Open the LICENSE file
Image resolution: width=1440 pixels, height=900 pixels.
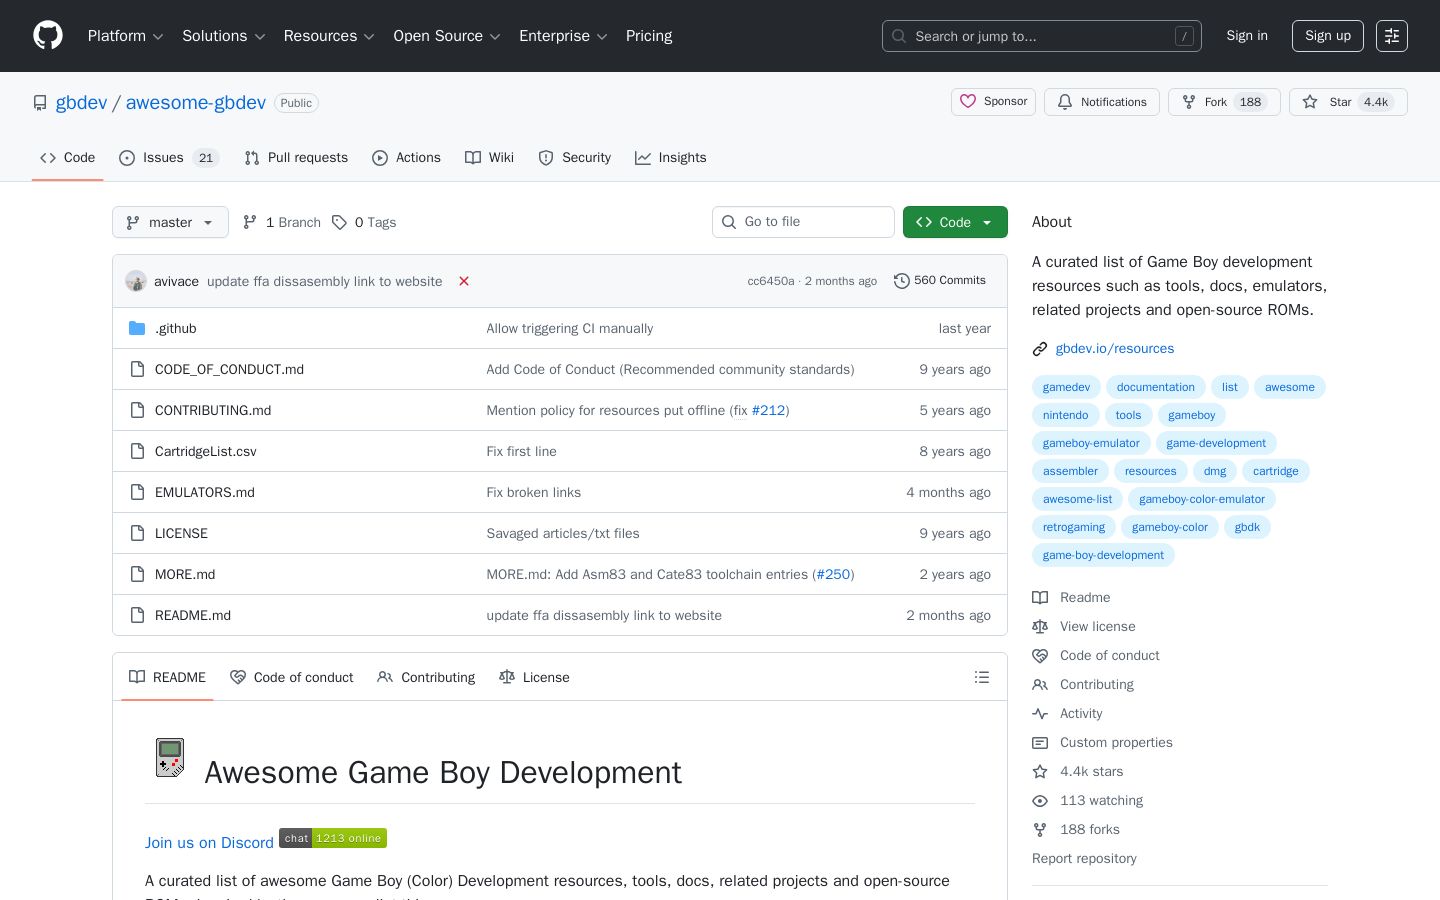(181, 533)
